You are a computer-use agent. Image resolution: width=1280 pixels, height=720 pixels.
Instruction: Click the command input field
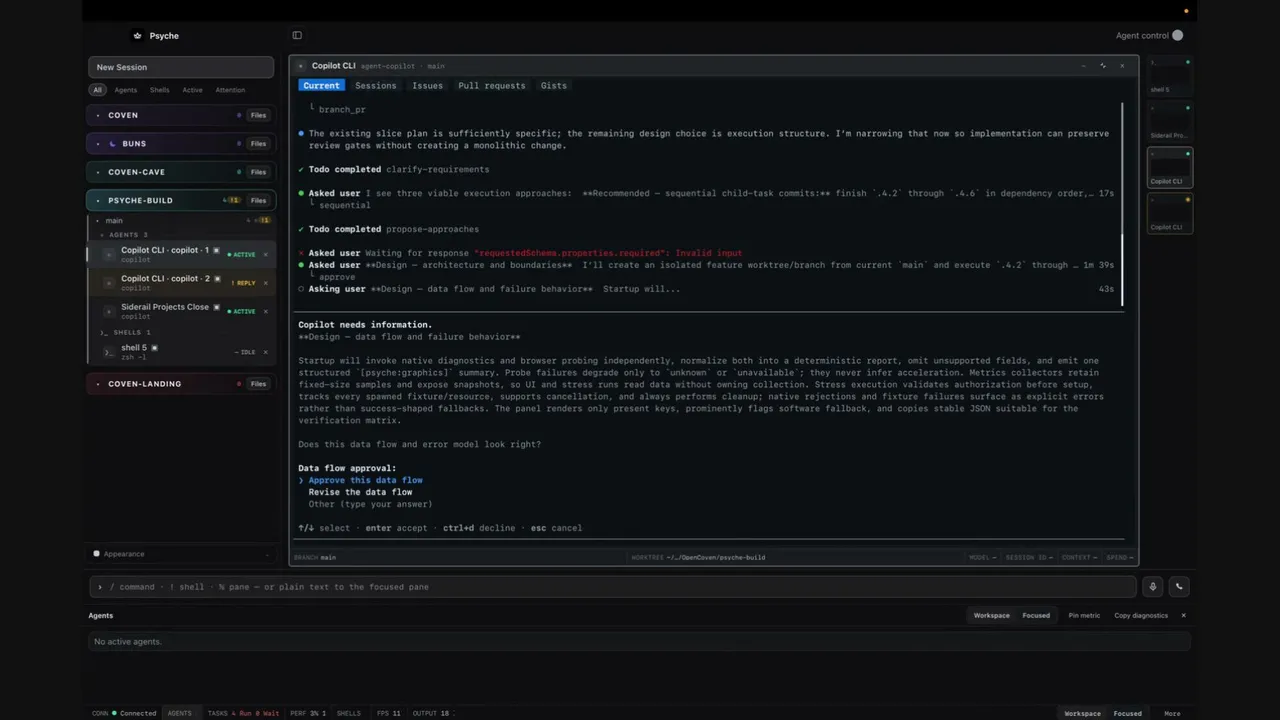[x=613, y=587]
